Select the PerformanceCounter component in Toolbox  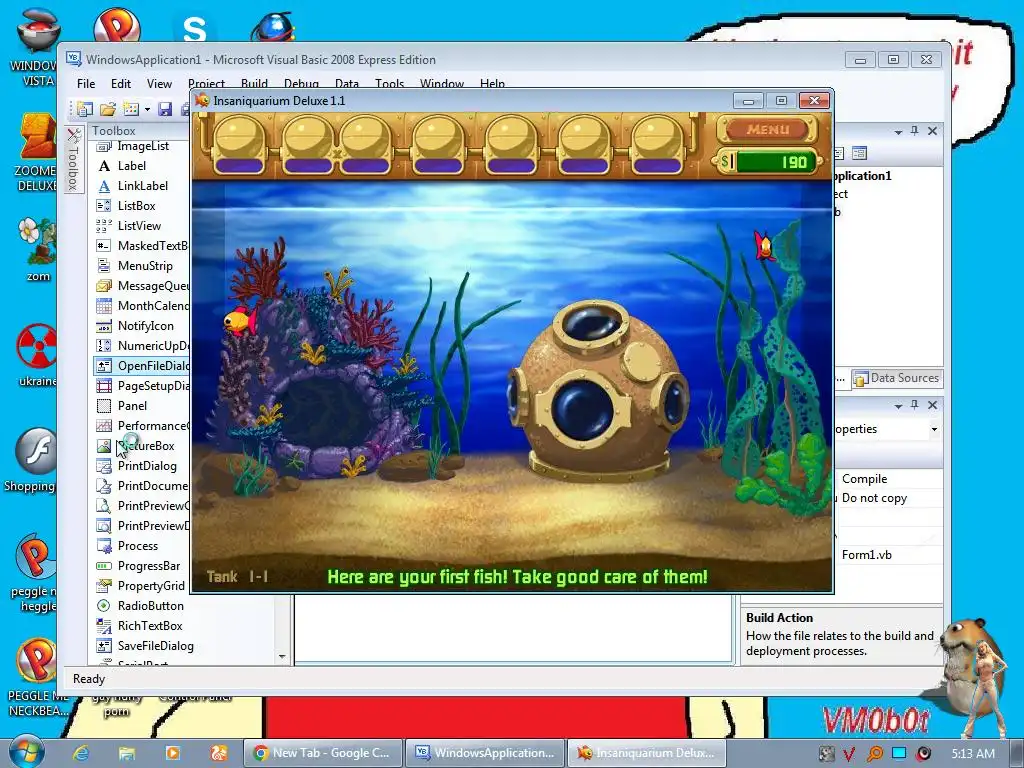click(142, 426)
